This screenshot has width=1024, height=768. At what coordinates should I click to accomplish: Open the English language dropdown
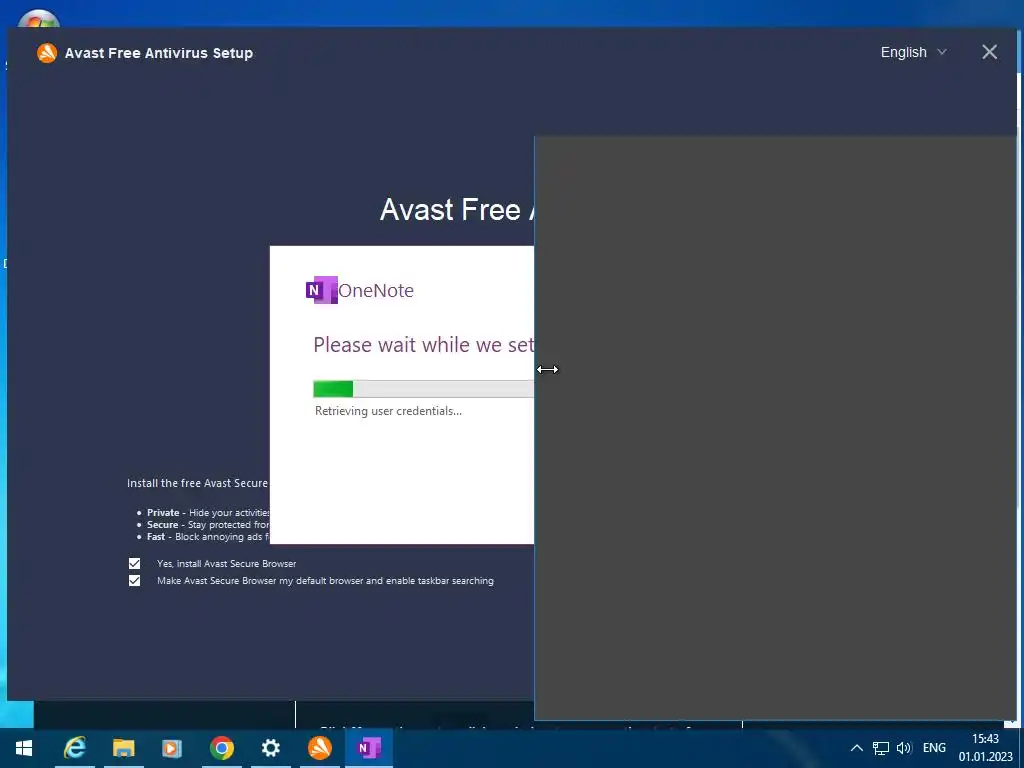click(913, 52)
